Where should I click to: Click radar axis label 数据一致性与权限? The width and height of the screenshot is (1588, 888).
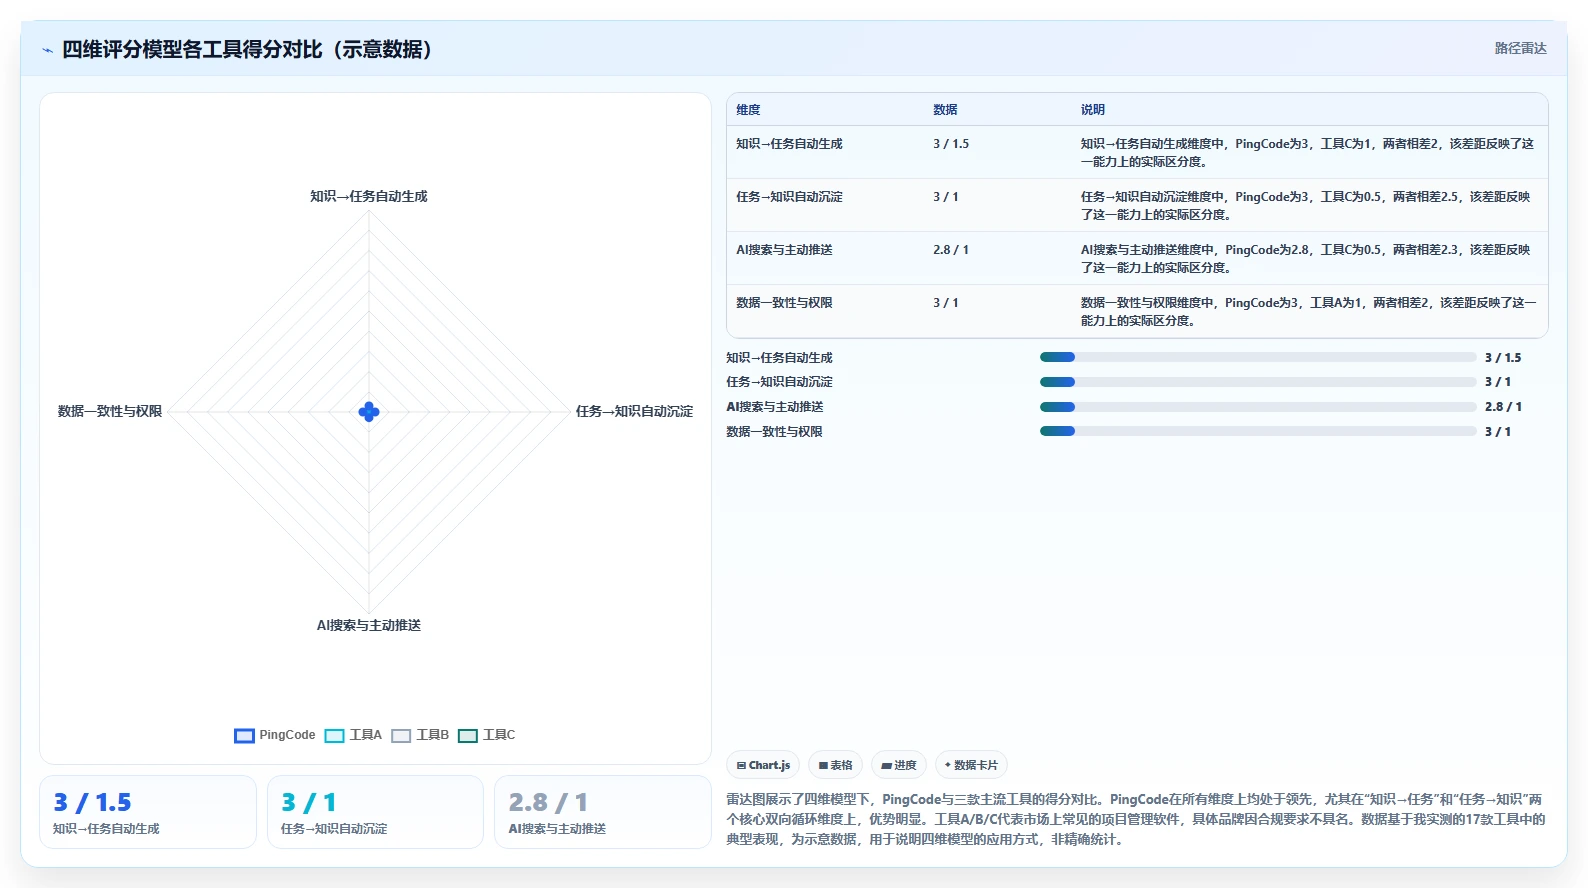(110, 411)
